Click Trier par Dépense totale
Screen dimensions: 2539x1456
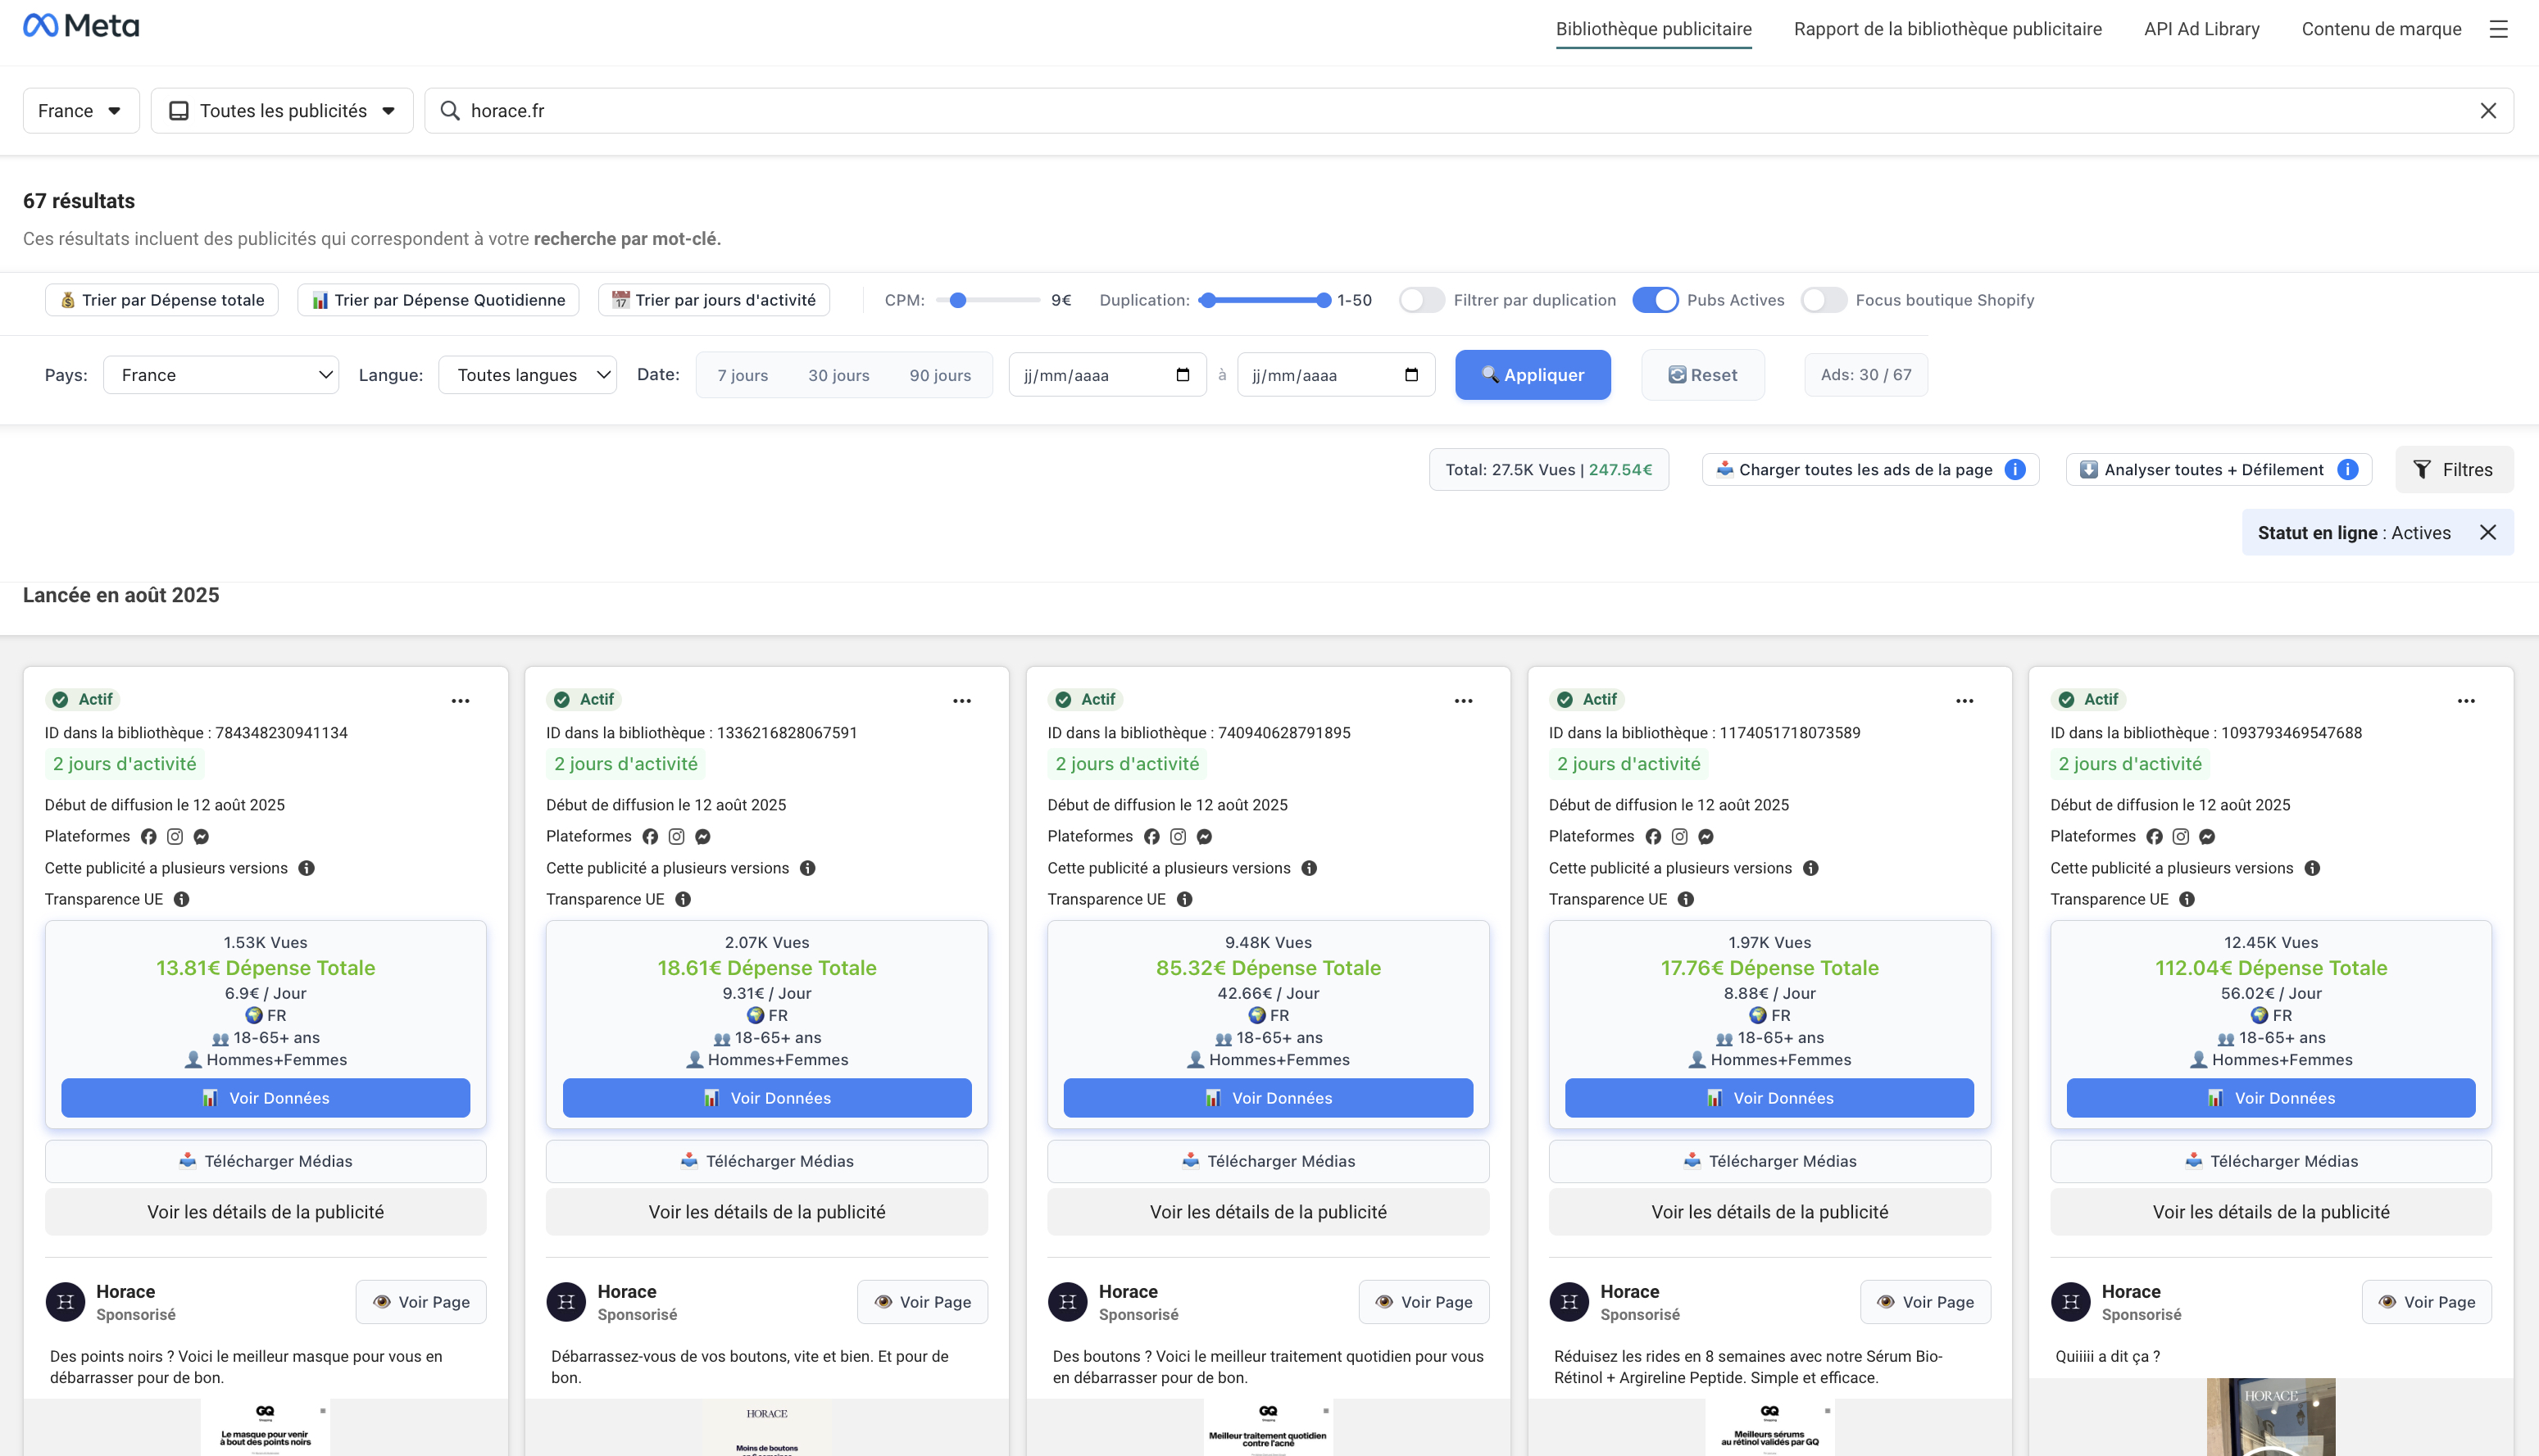point(162,300)
